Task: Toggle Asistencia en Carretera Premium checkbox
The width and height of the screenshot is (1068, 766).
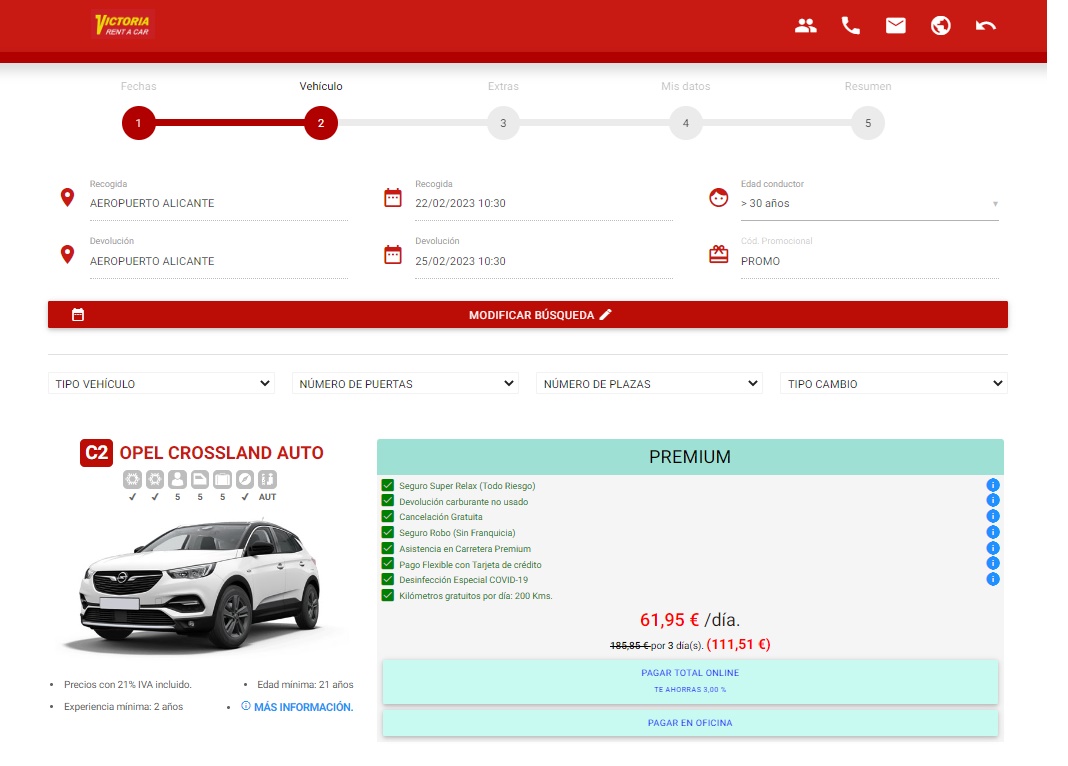Action: (388, 548)
